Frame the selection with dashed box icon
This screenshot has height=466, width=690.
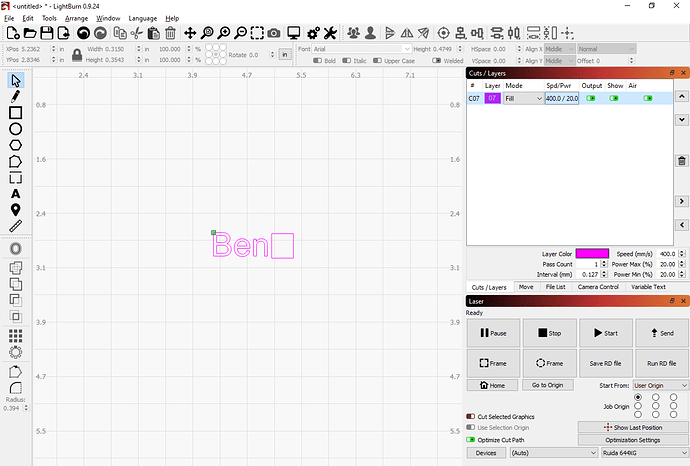tap(257, 33)
